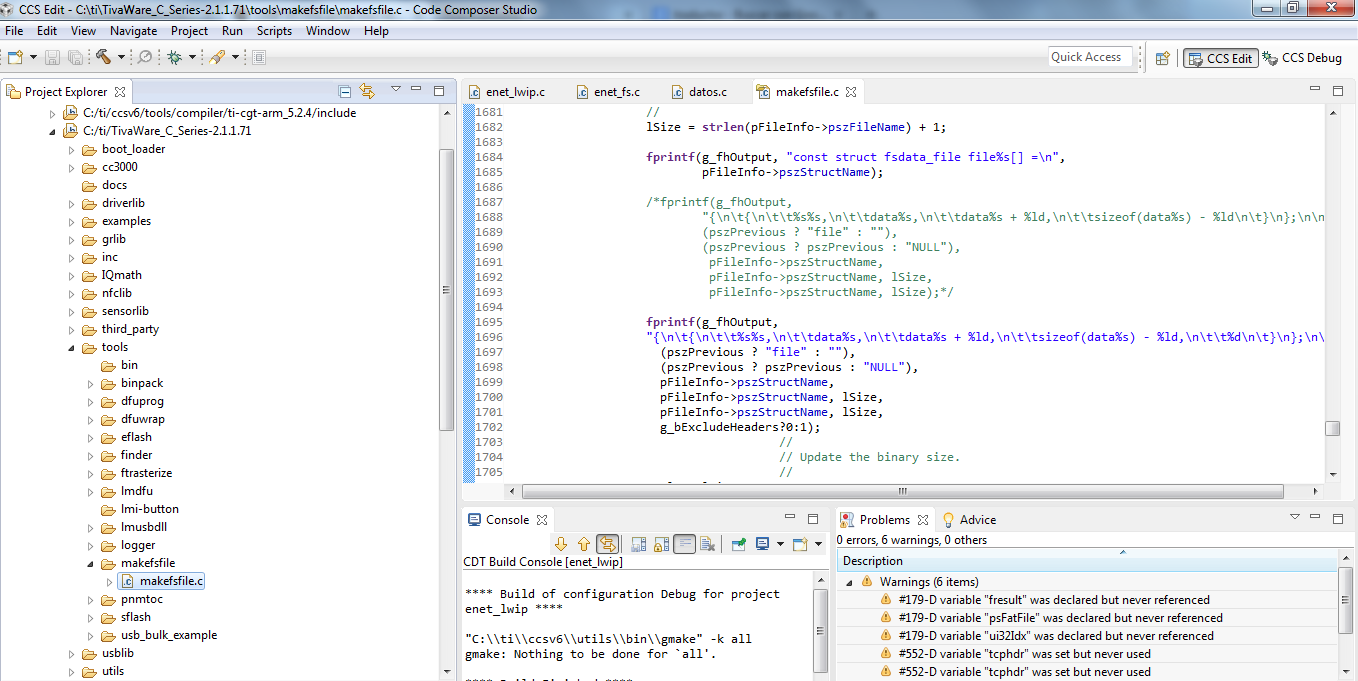
Task: Click the Open Perspective icon
Action: (1162, 58)
